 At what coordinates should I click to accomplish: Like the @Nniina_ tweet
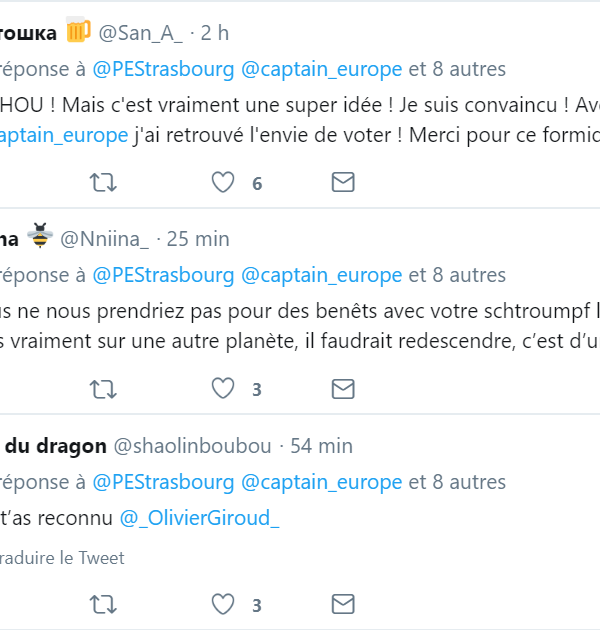point(223,388)
